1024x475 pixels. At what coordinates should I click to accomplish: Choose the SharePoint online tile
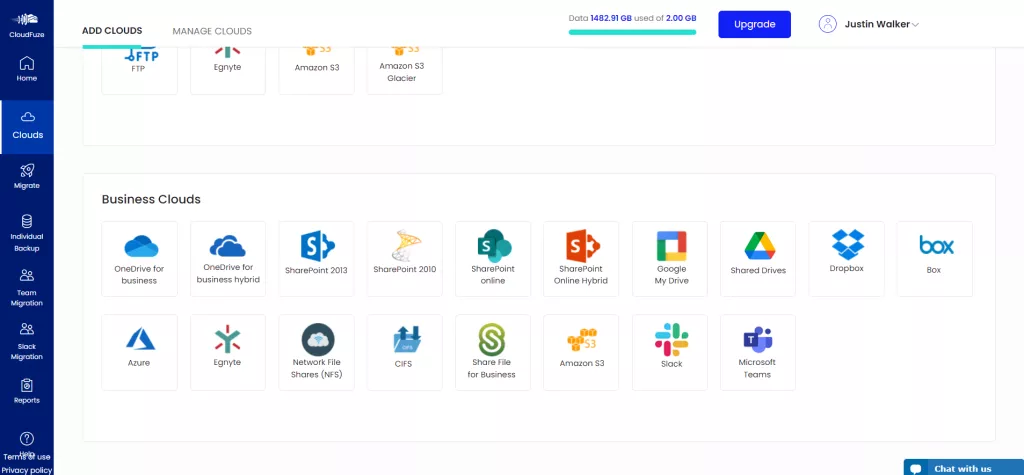point(493,259)
